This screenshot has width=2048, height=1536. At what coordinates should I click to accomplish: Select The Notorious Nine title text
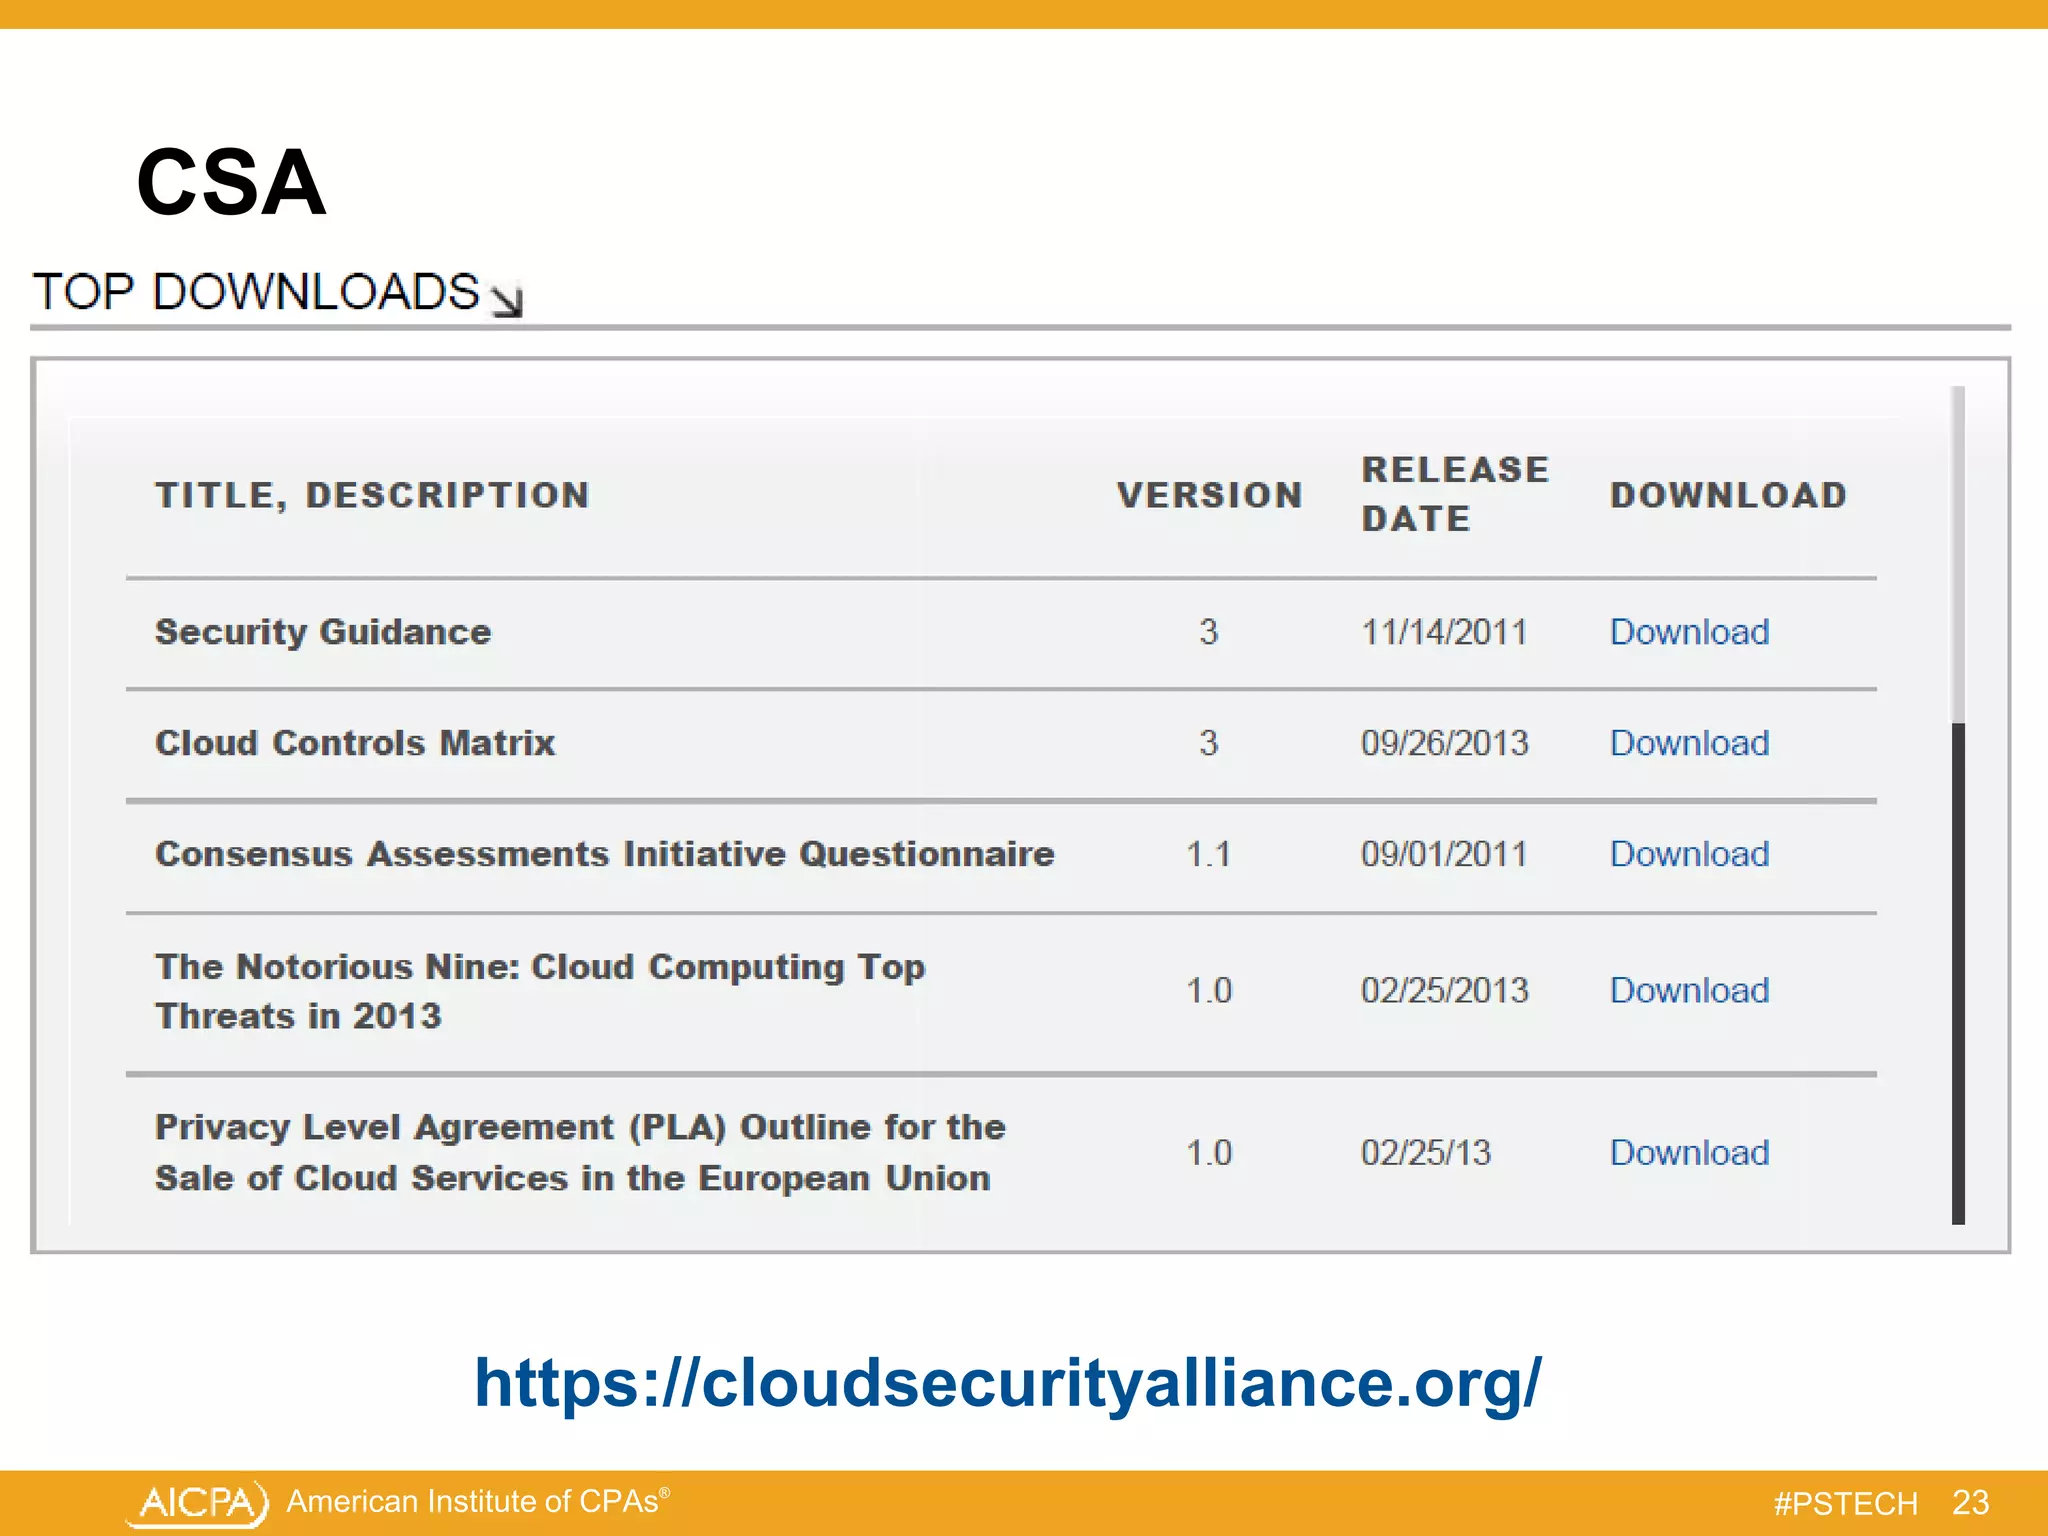tap(540, 991)
